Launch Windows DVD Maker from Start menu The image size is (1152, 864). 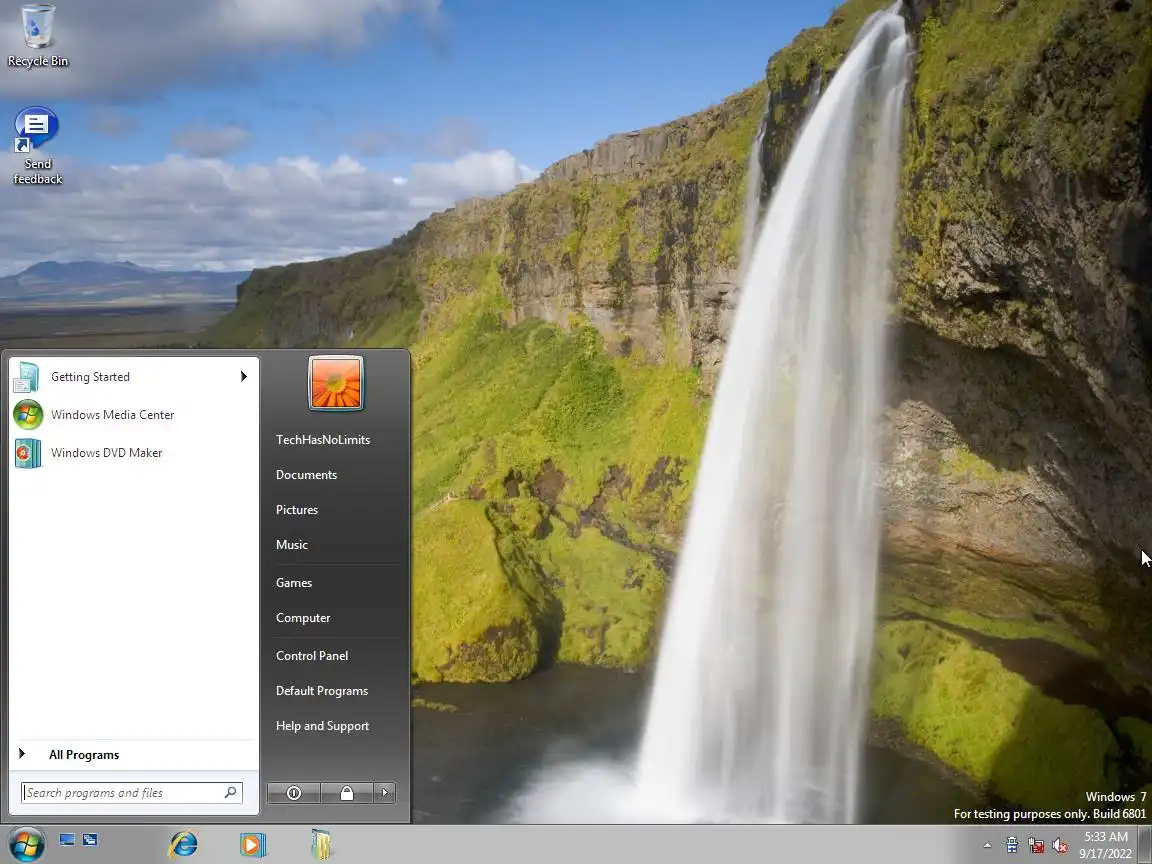click(x=133, y=453)
